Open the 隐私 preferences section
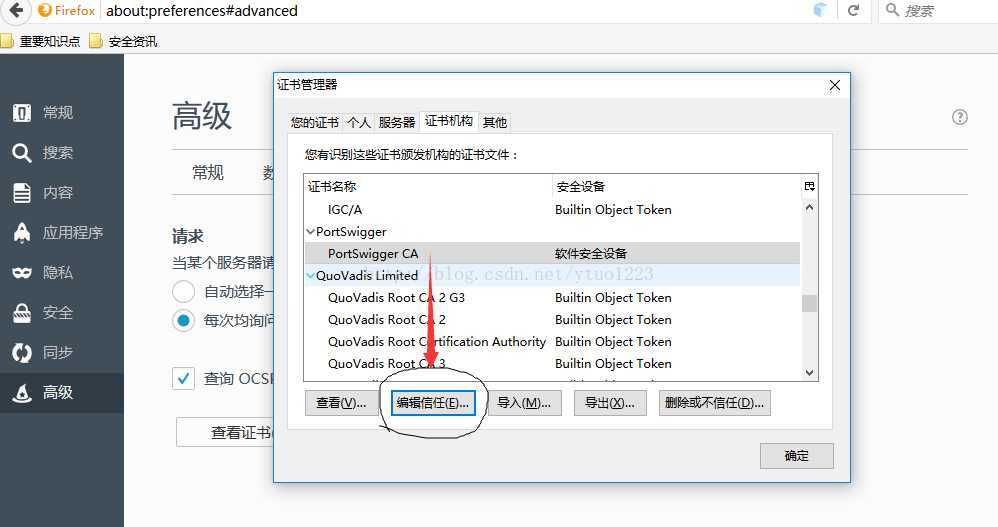998x527 pixels. 62,272
